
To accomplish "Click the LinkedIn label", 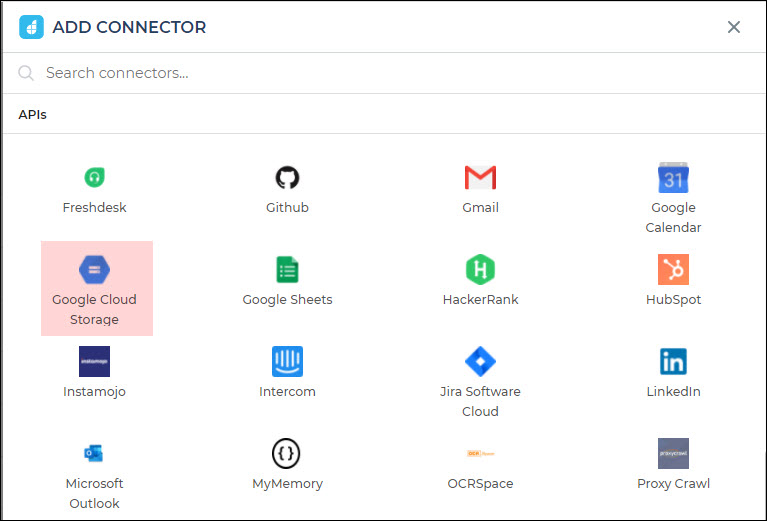I will (673, 391).
